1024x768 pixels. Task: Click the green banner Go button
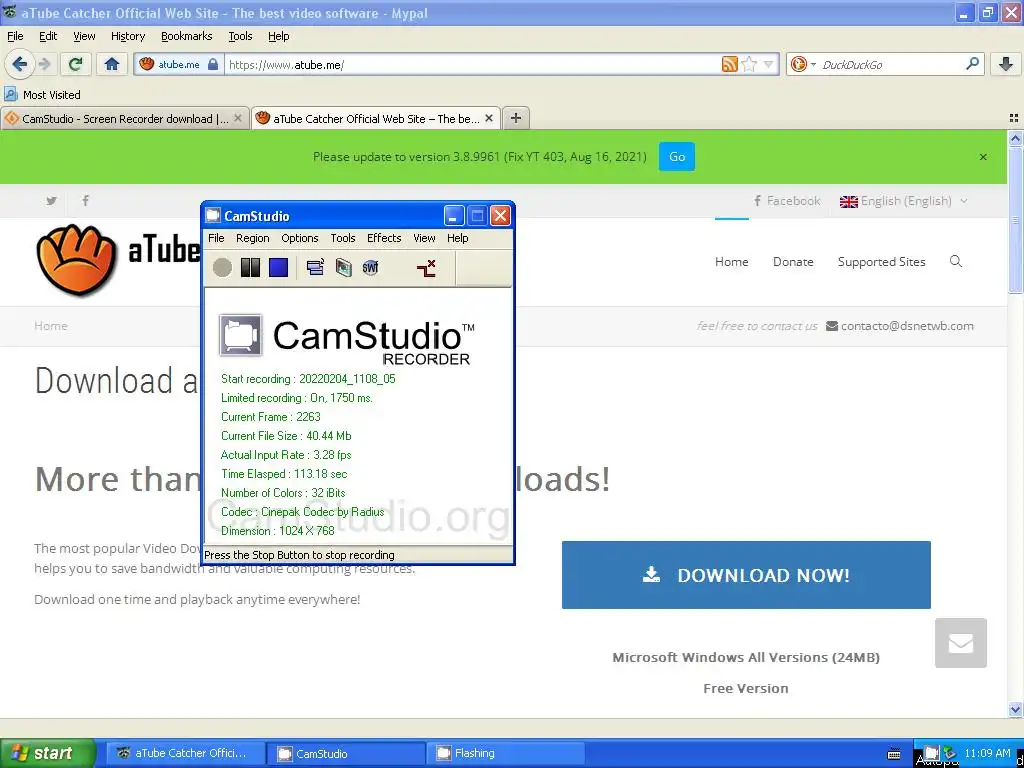pos(677,157)
